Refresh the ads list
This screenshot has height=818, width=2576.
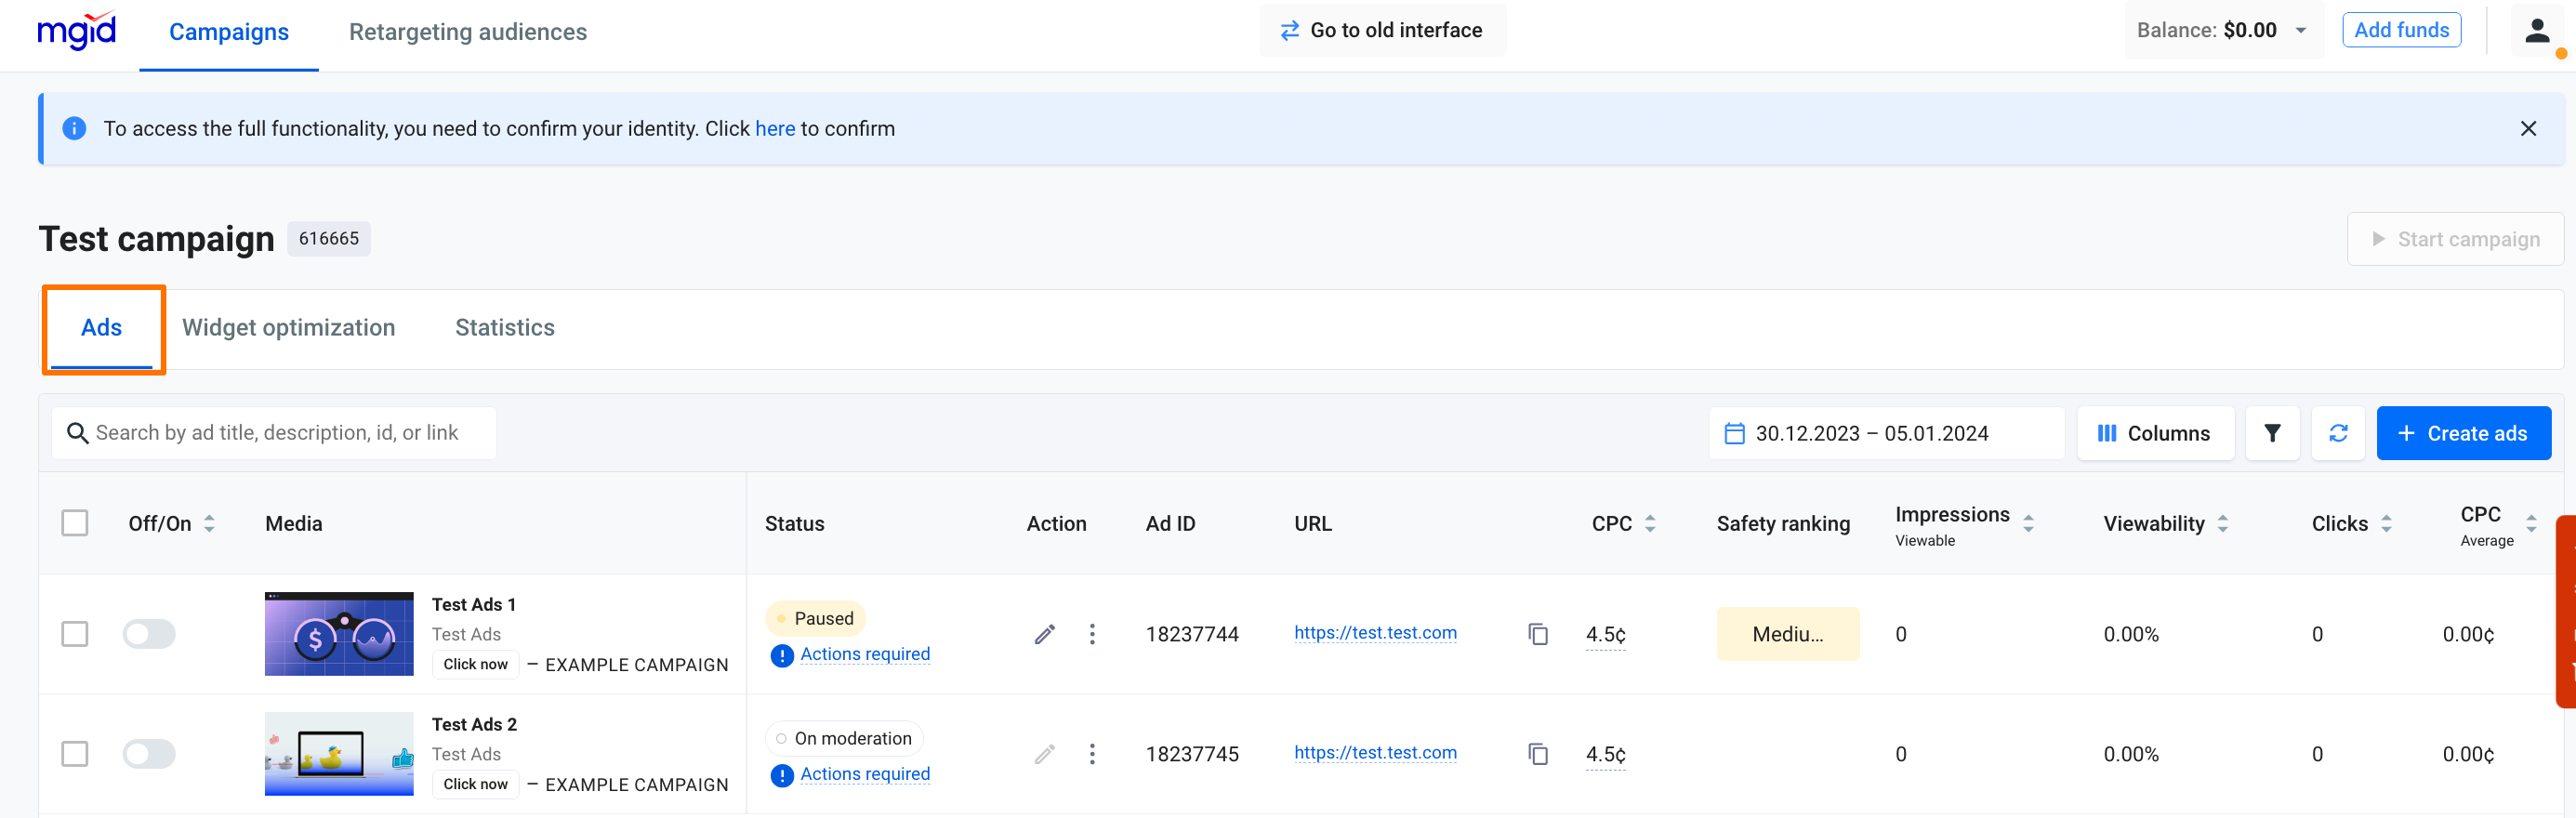point(2337,433)
